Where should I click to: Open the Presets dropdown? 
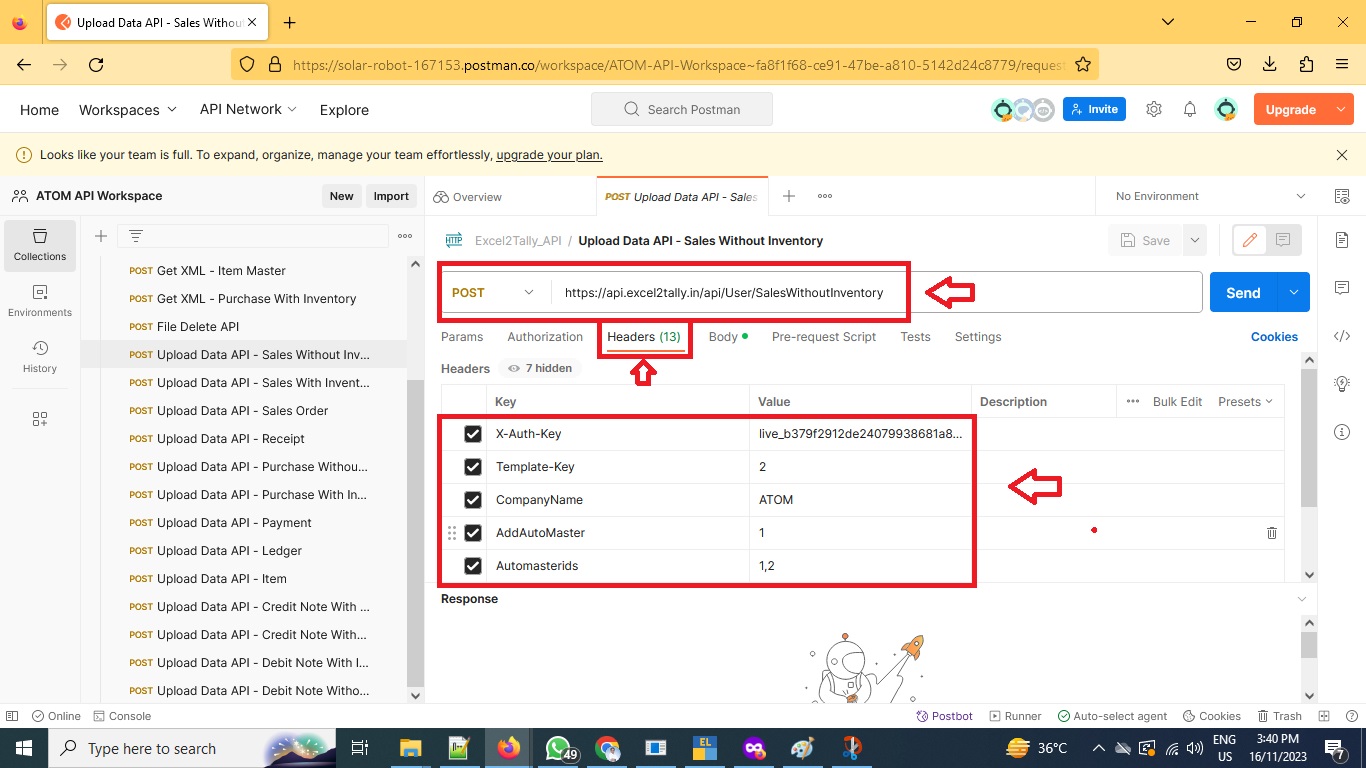[x=1245, y=401]
